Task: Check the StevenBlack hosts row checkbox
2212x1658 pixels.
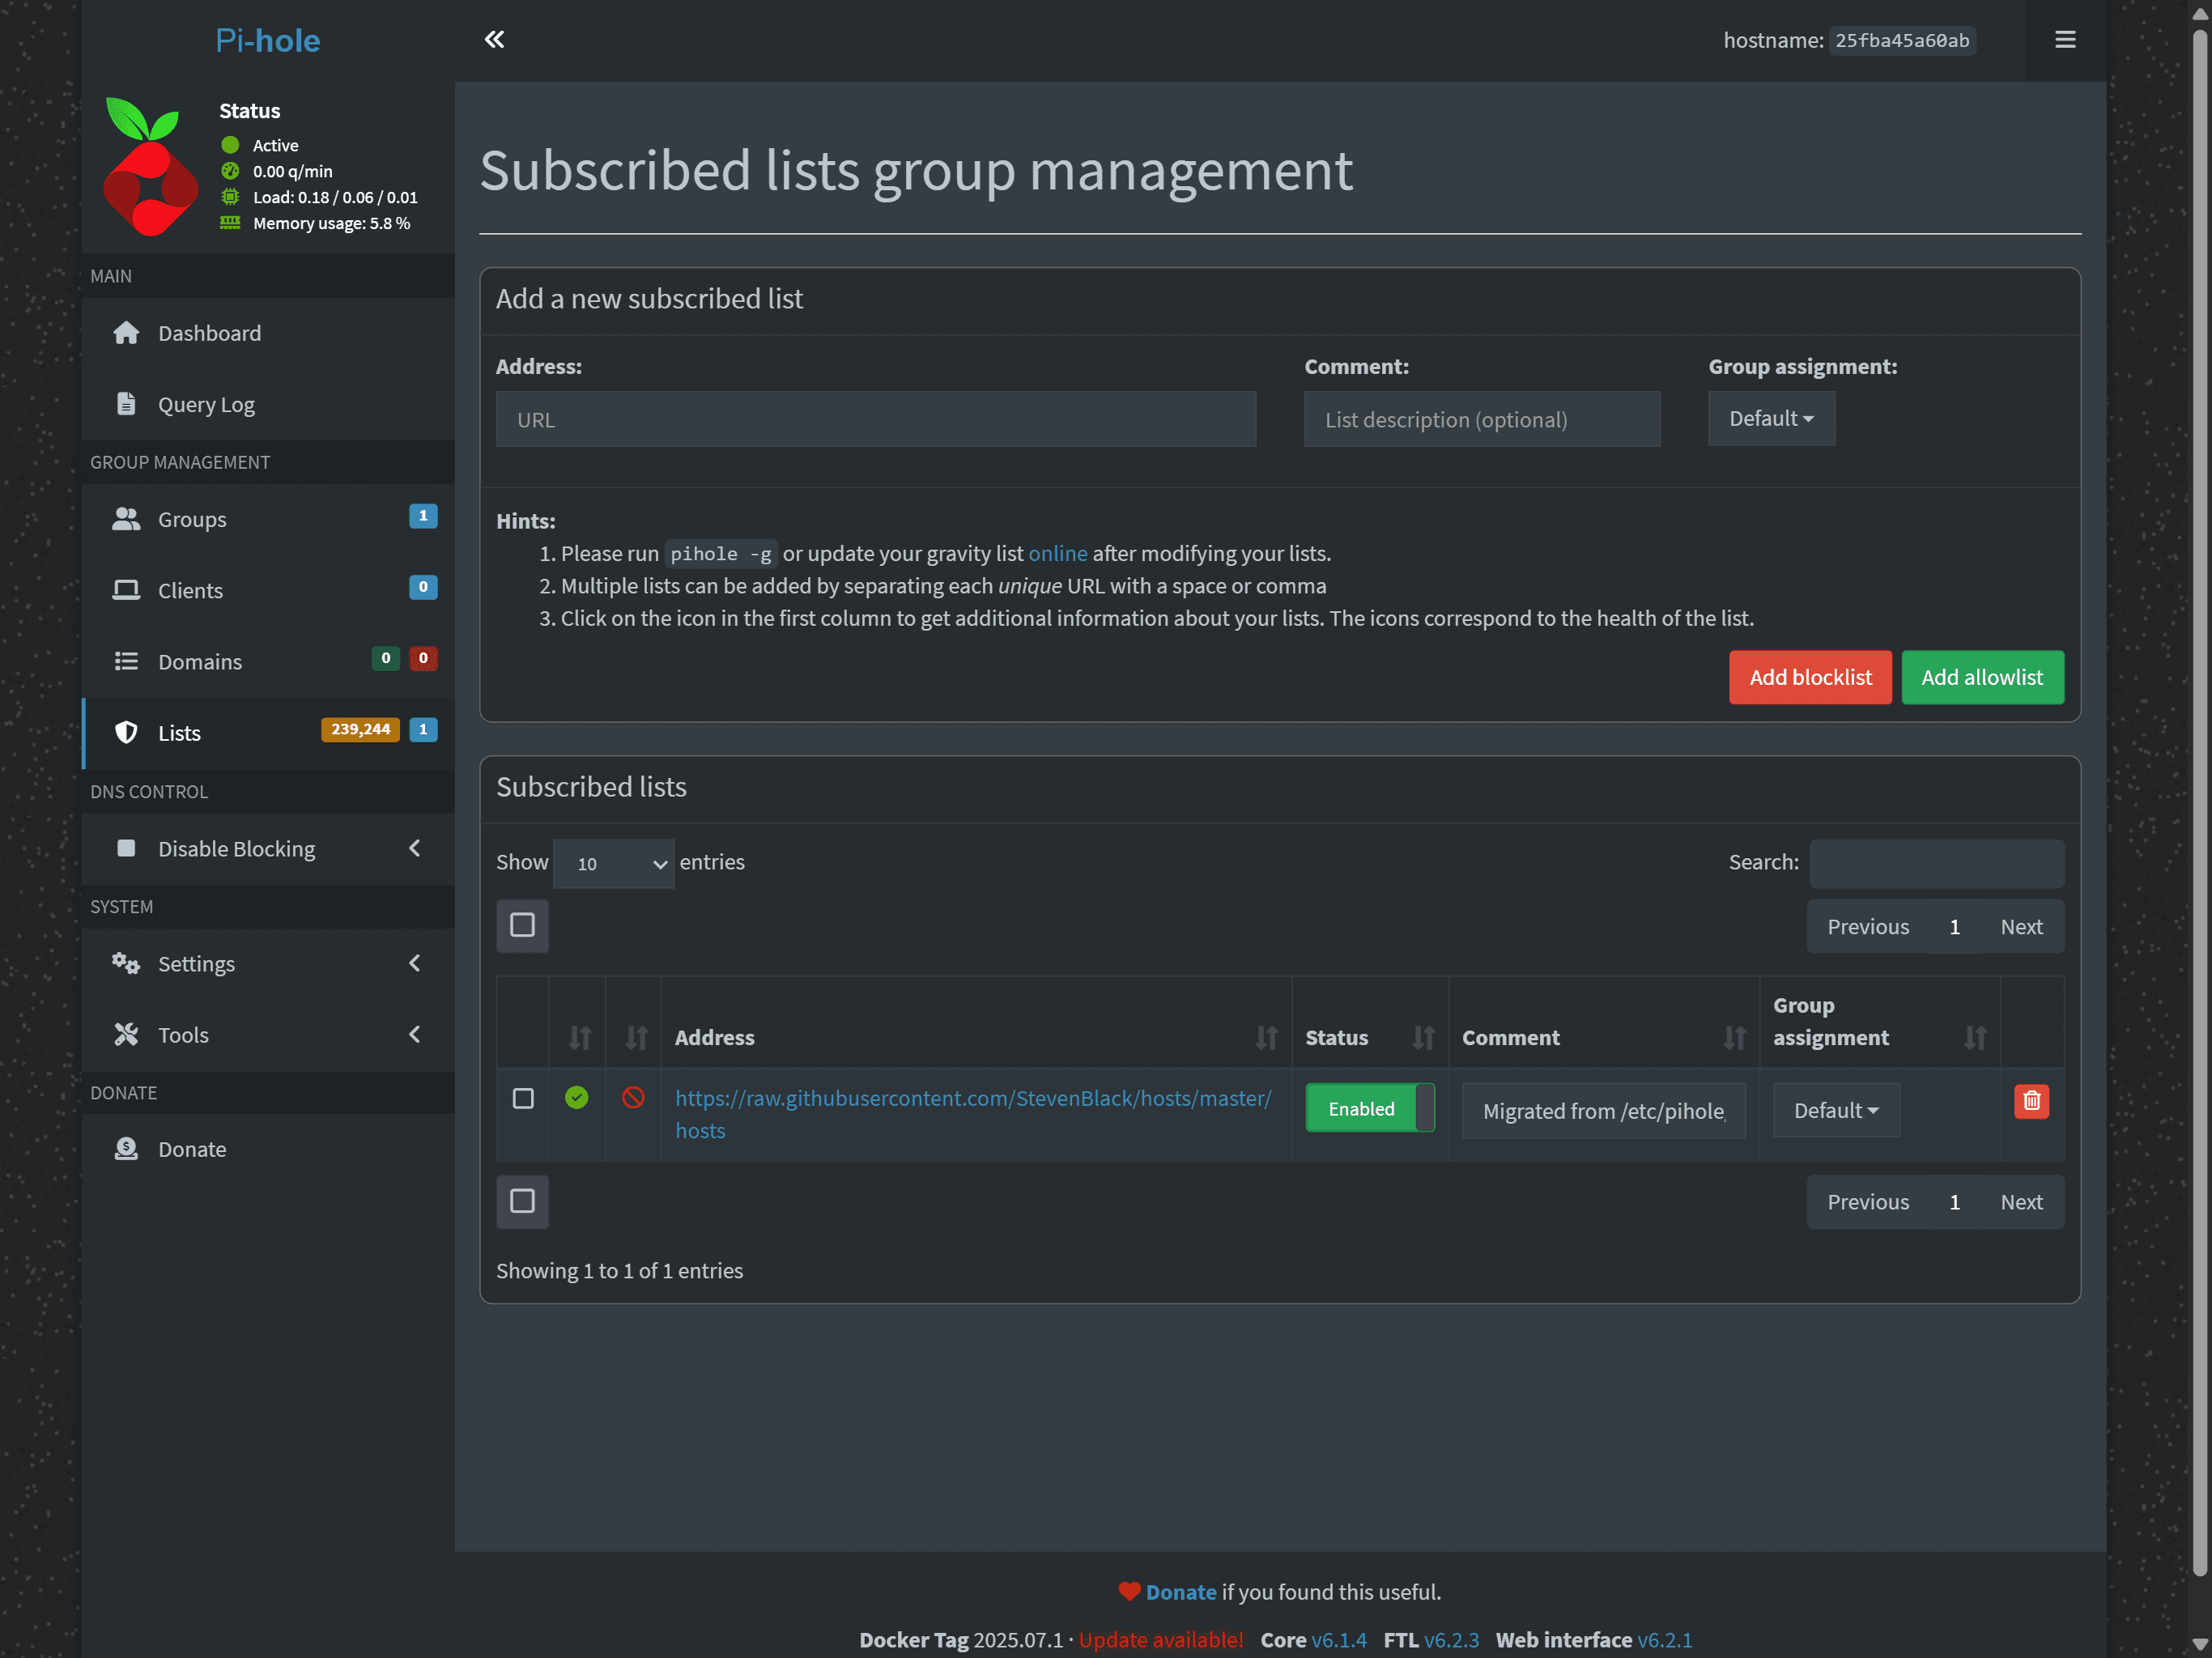Action: pos(523,1098)
